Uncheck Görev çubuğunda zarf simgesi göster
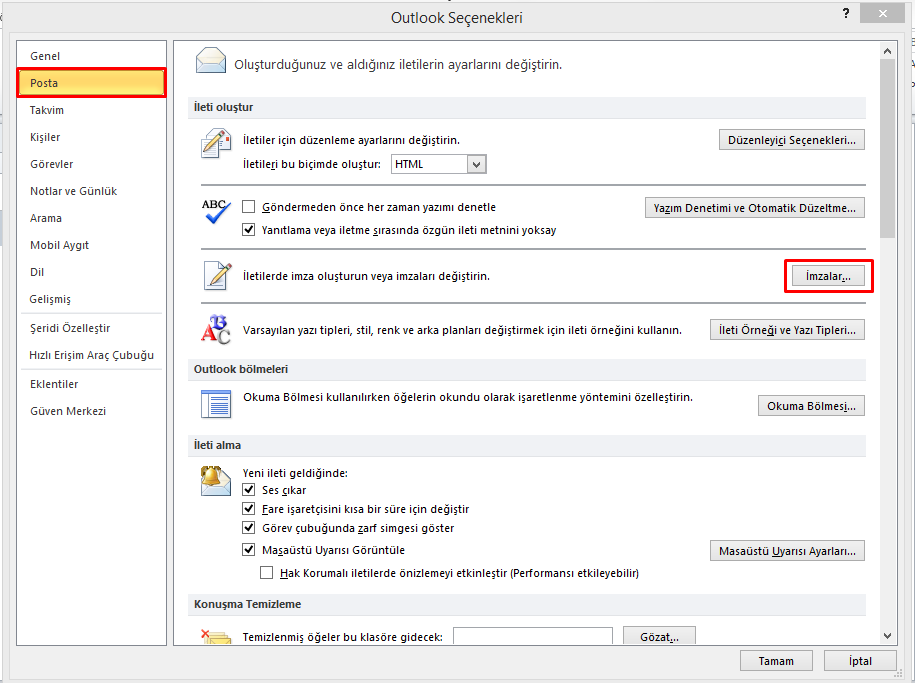The width and height of the screenshot is (915, 683). pos(249,528)
